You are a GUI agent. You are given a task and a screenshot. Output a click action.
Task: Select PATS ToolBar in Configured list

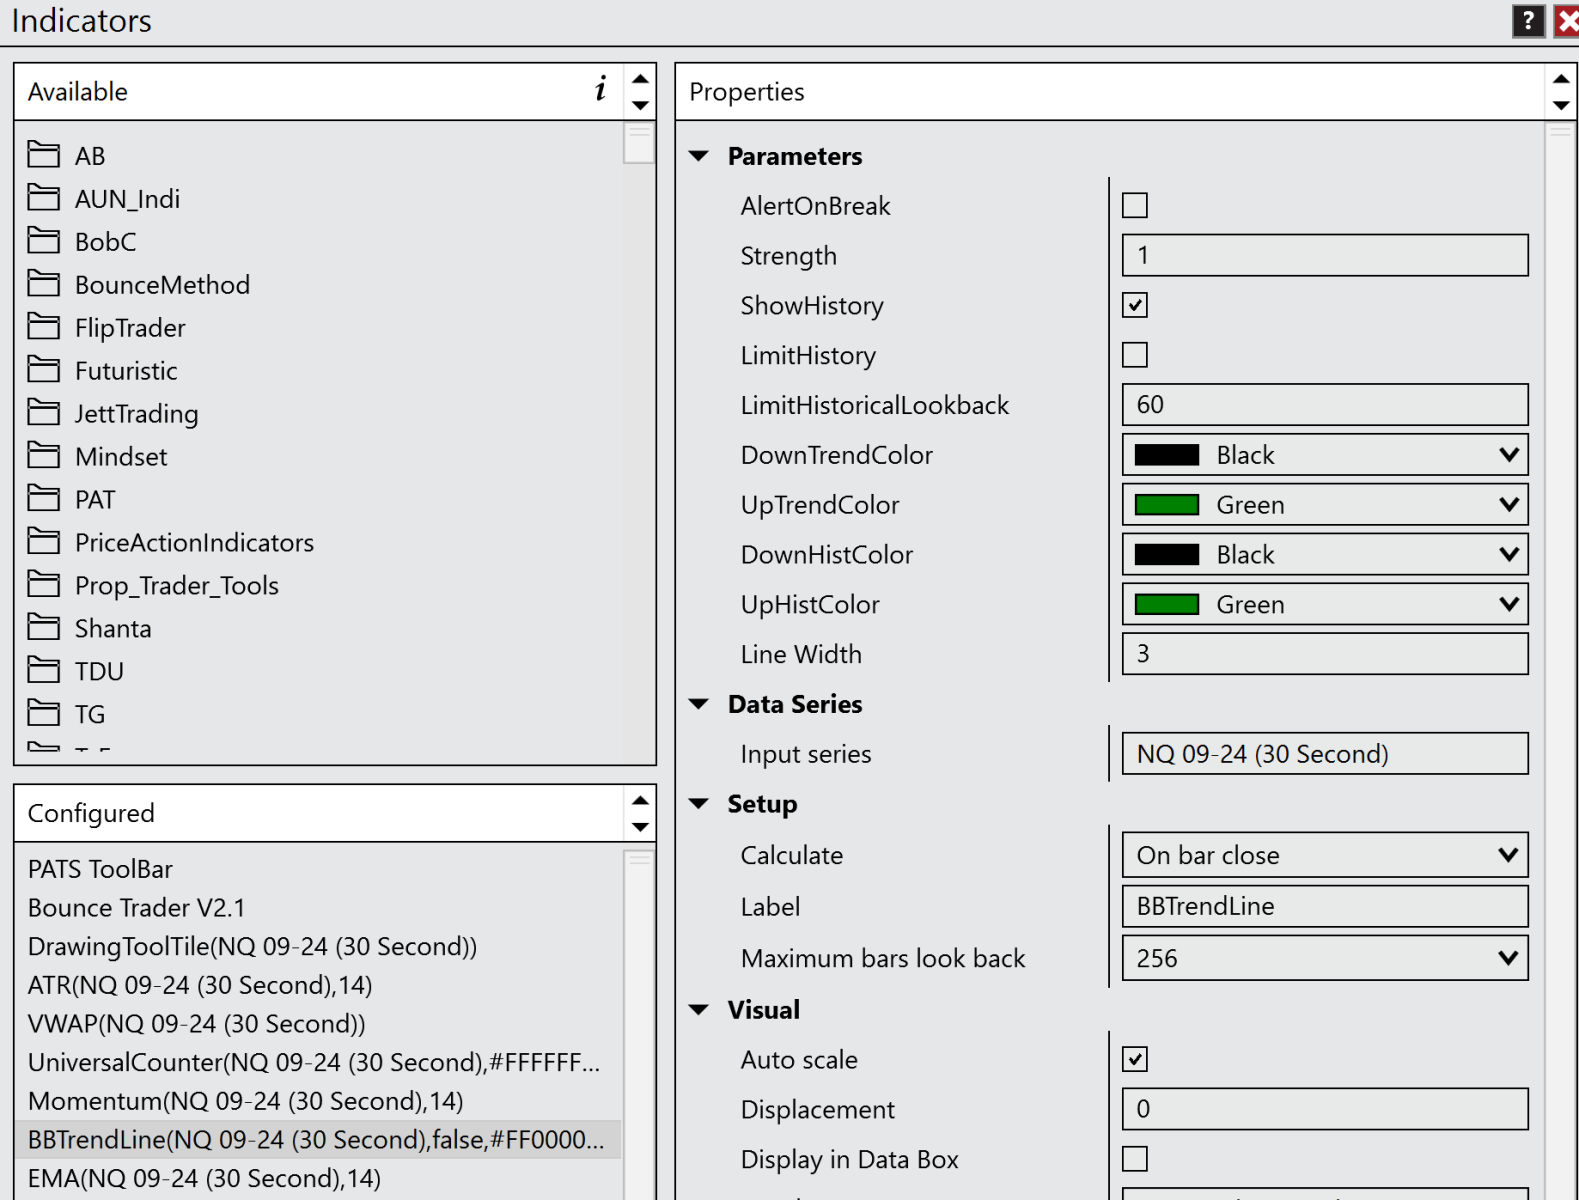click(x=318, y=869)
